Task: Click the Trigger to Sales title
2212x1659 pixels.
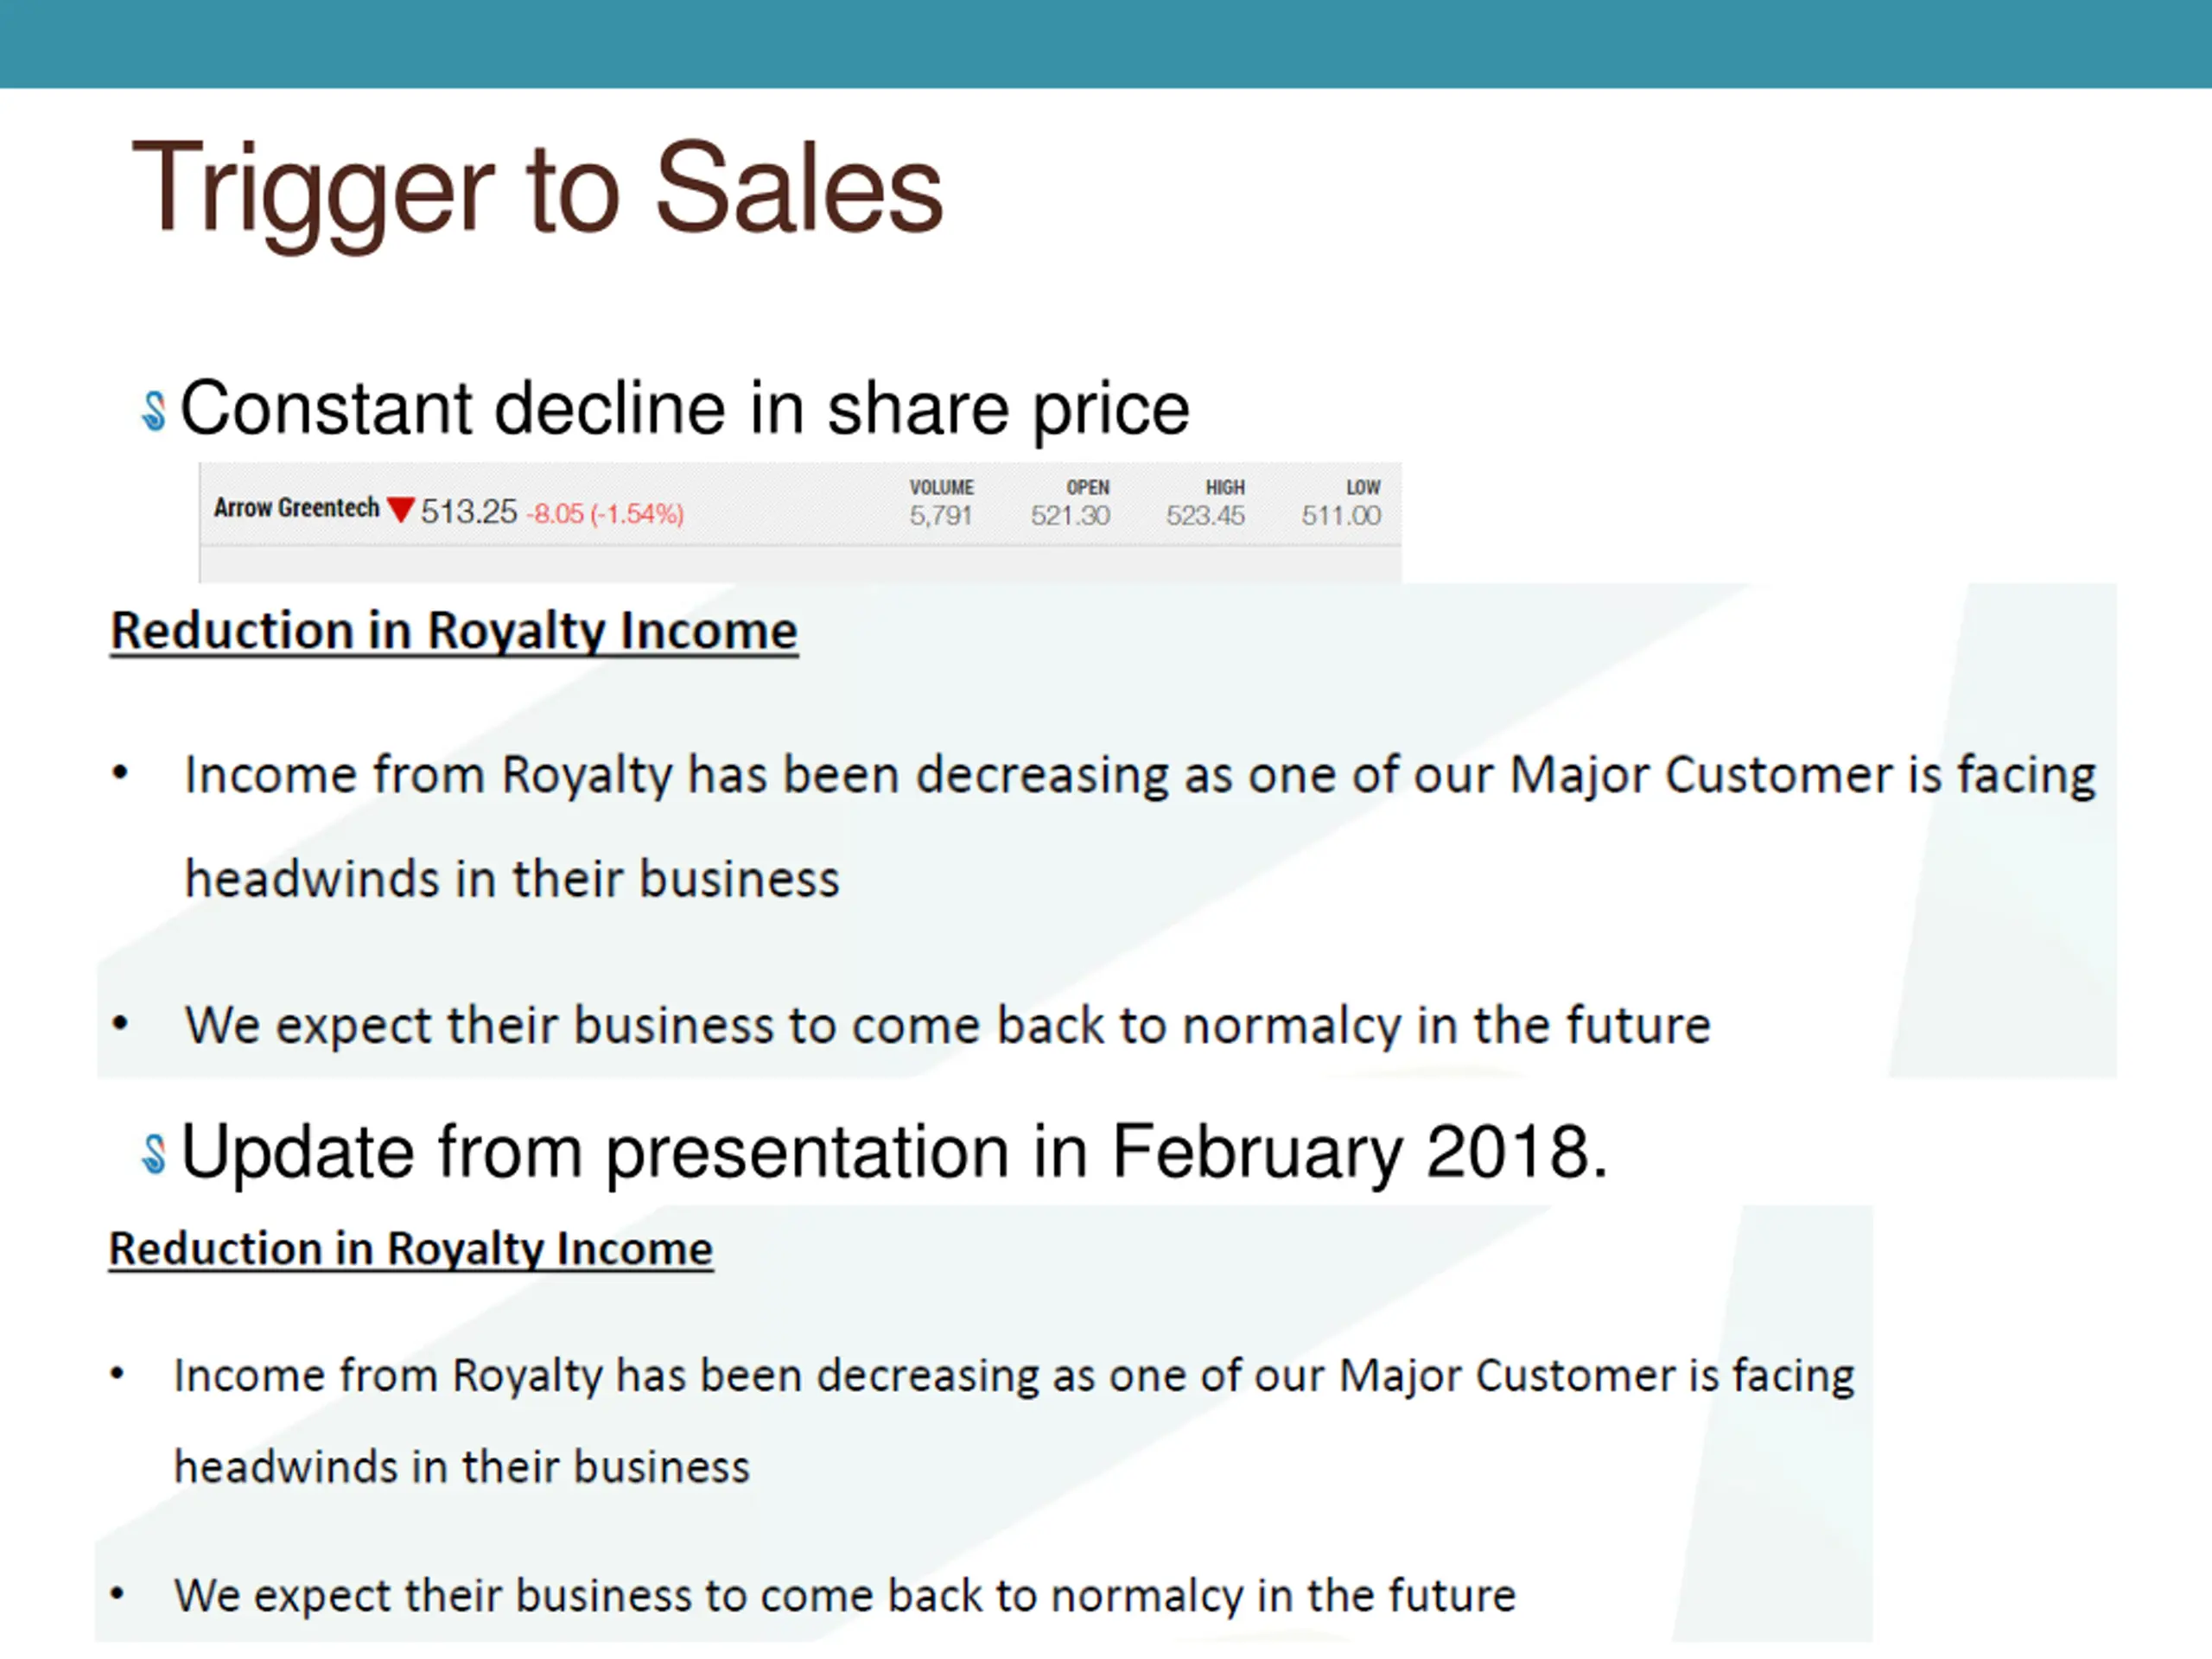Action: [x=537, y=189]
